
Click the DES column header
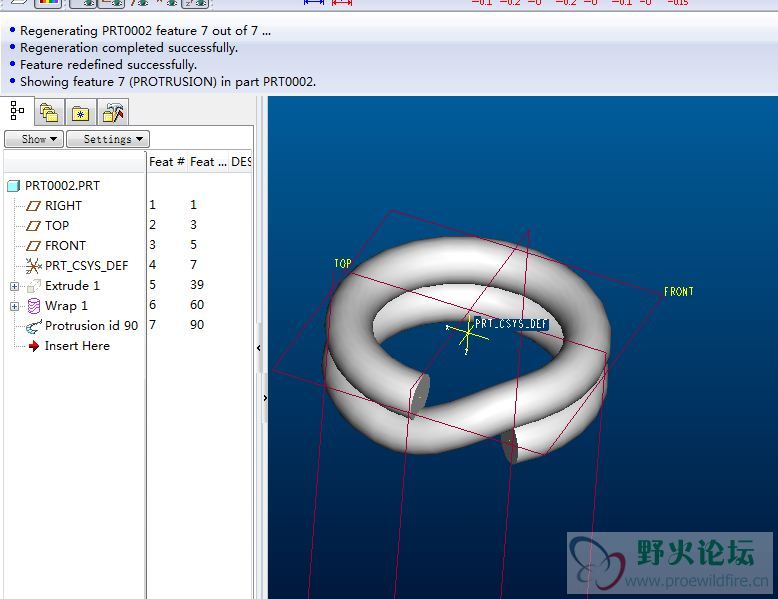241,162
